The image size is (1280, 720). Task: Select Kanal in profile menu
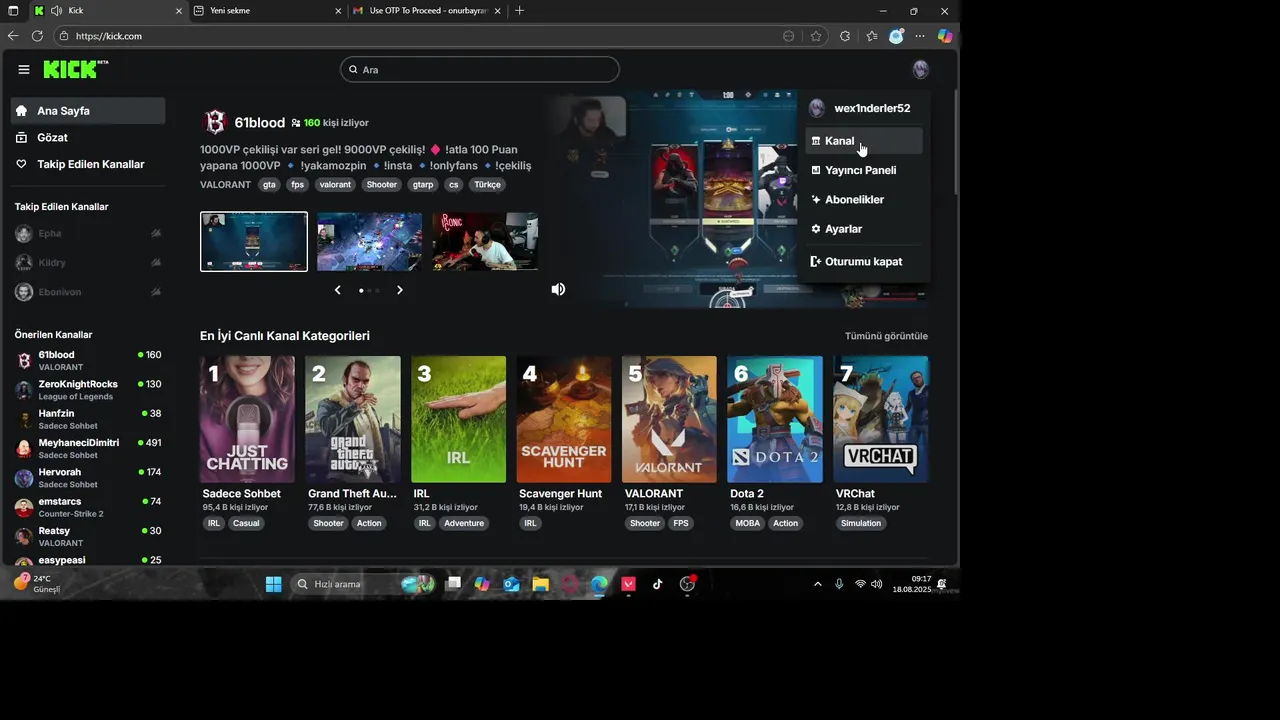(863, 141)
